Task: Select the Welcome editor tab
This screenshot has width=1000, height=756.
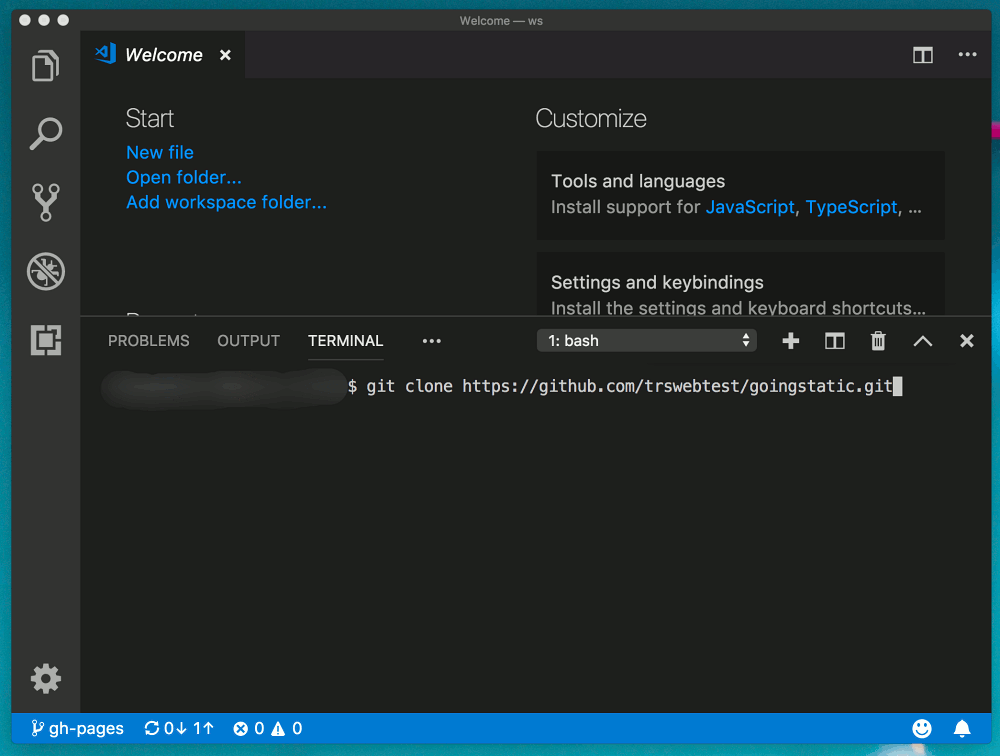Action: click(x=163, y=55)
